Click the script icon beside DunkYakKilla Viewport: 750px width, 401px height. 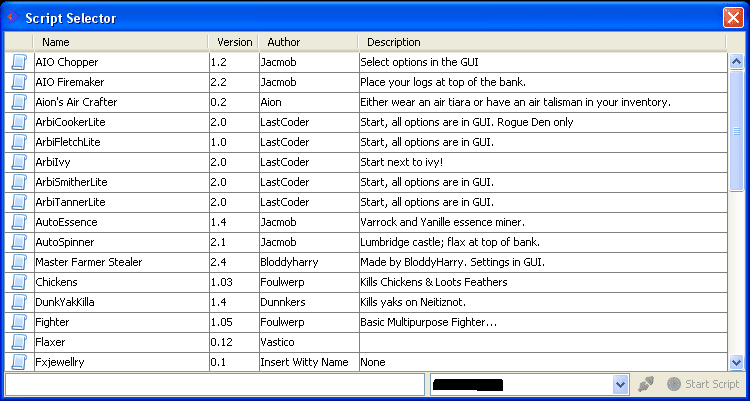pyautogui.click(x=19, y=302)
